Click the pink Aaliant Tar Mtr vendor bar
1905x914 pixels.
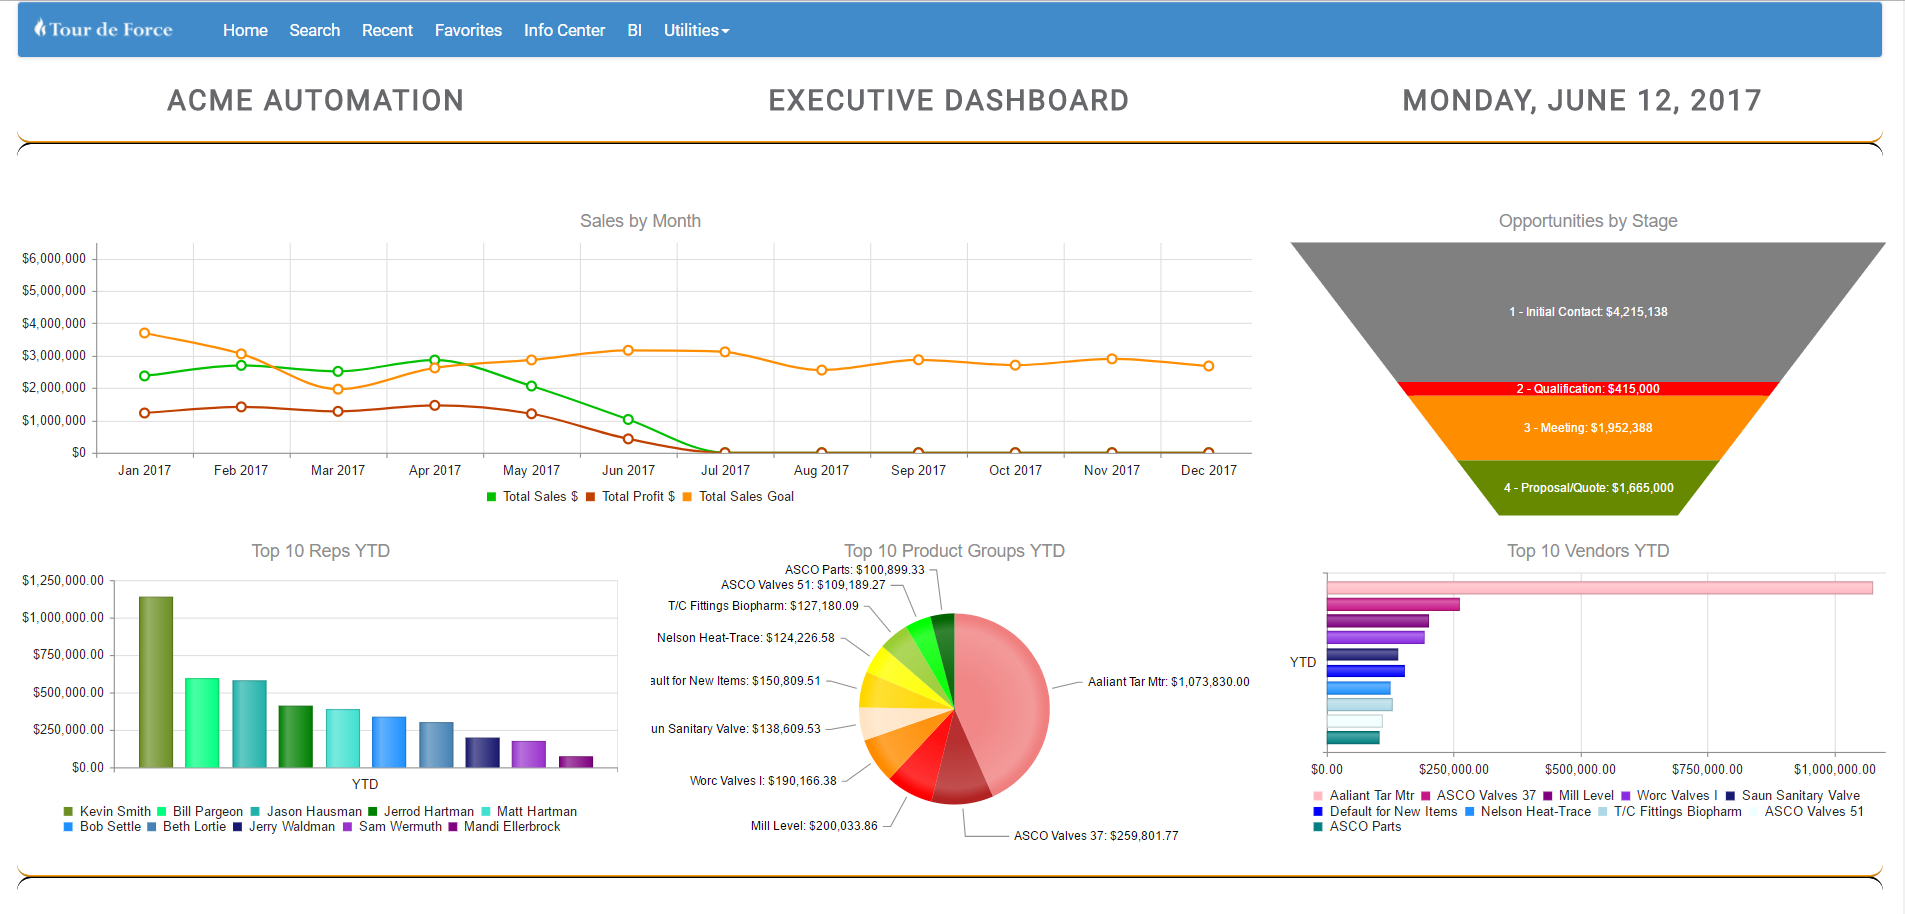(x=1600, y=588)
